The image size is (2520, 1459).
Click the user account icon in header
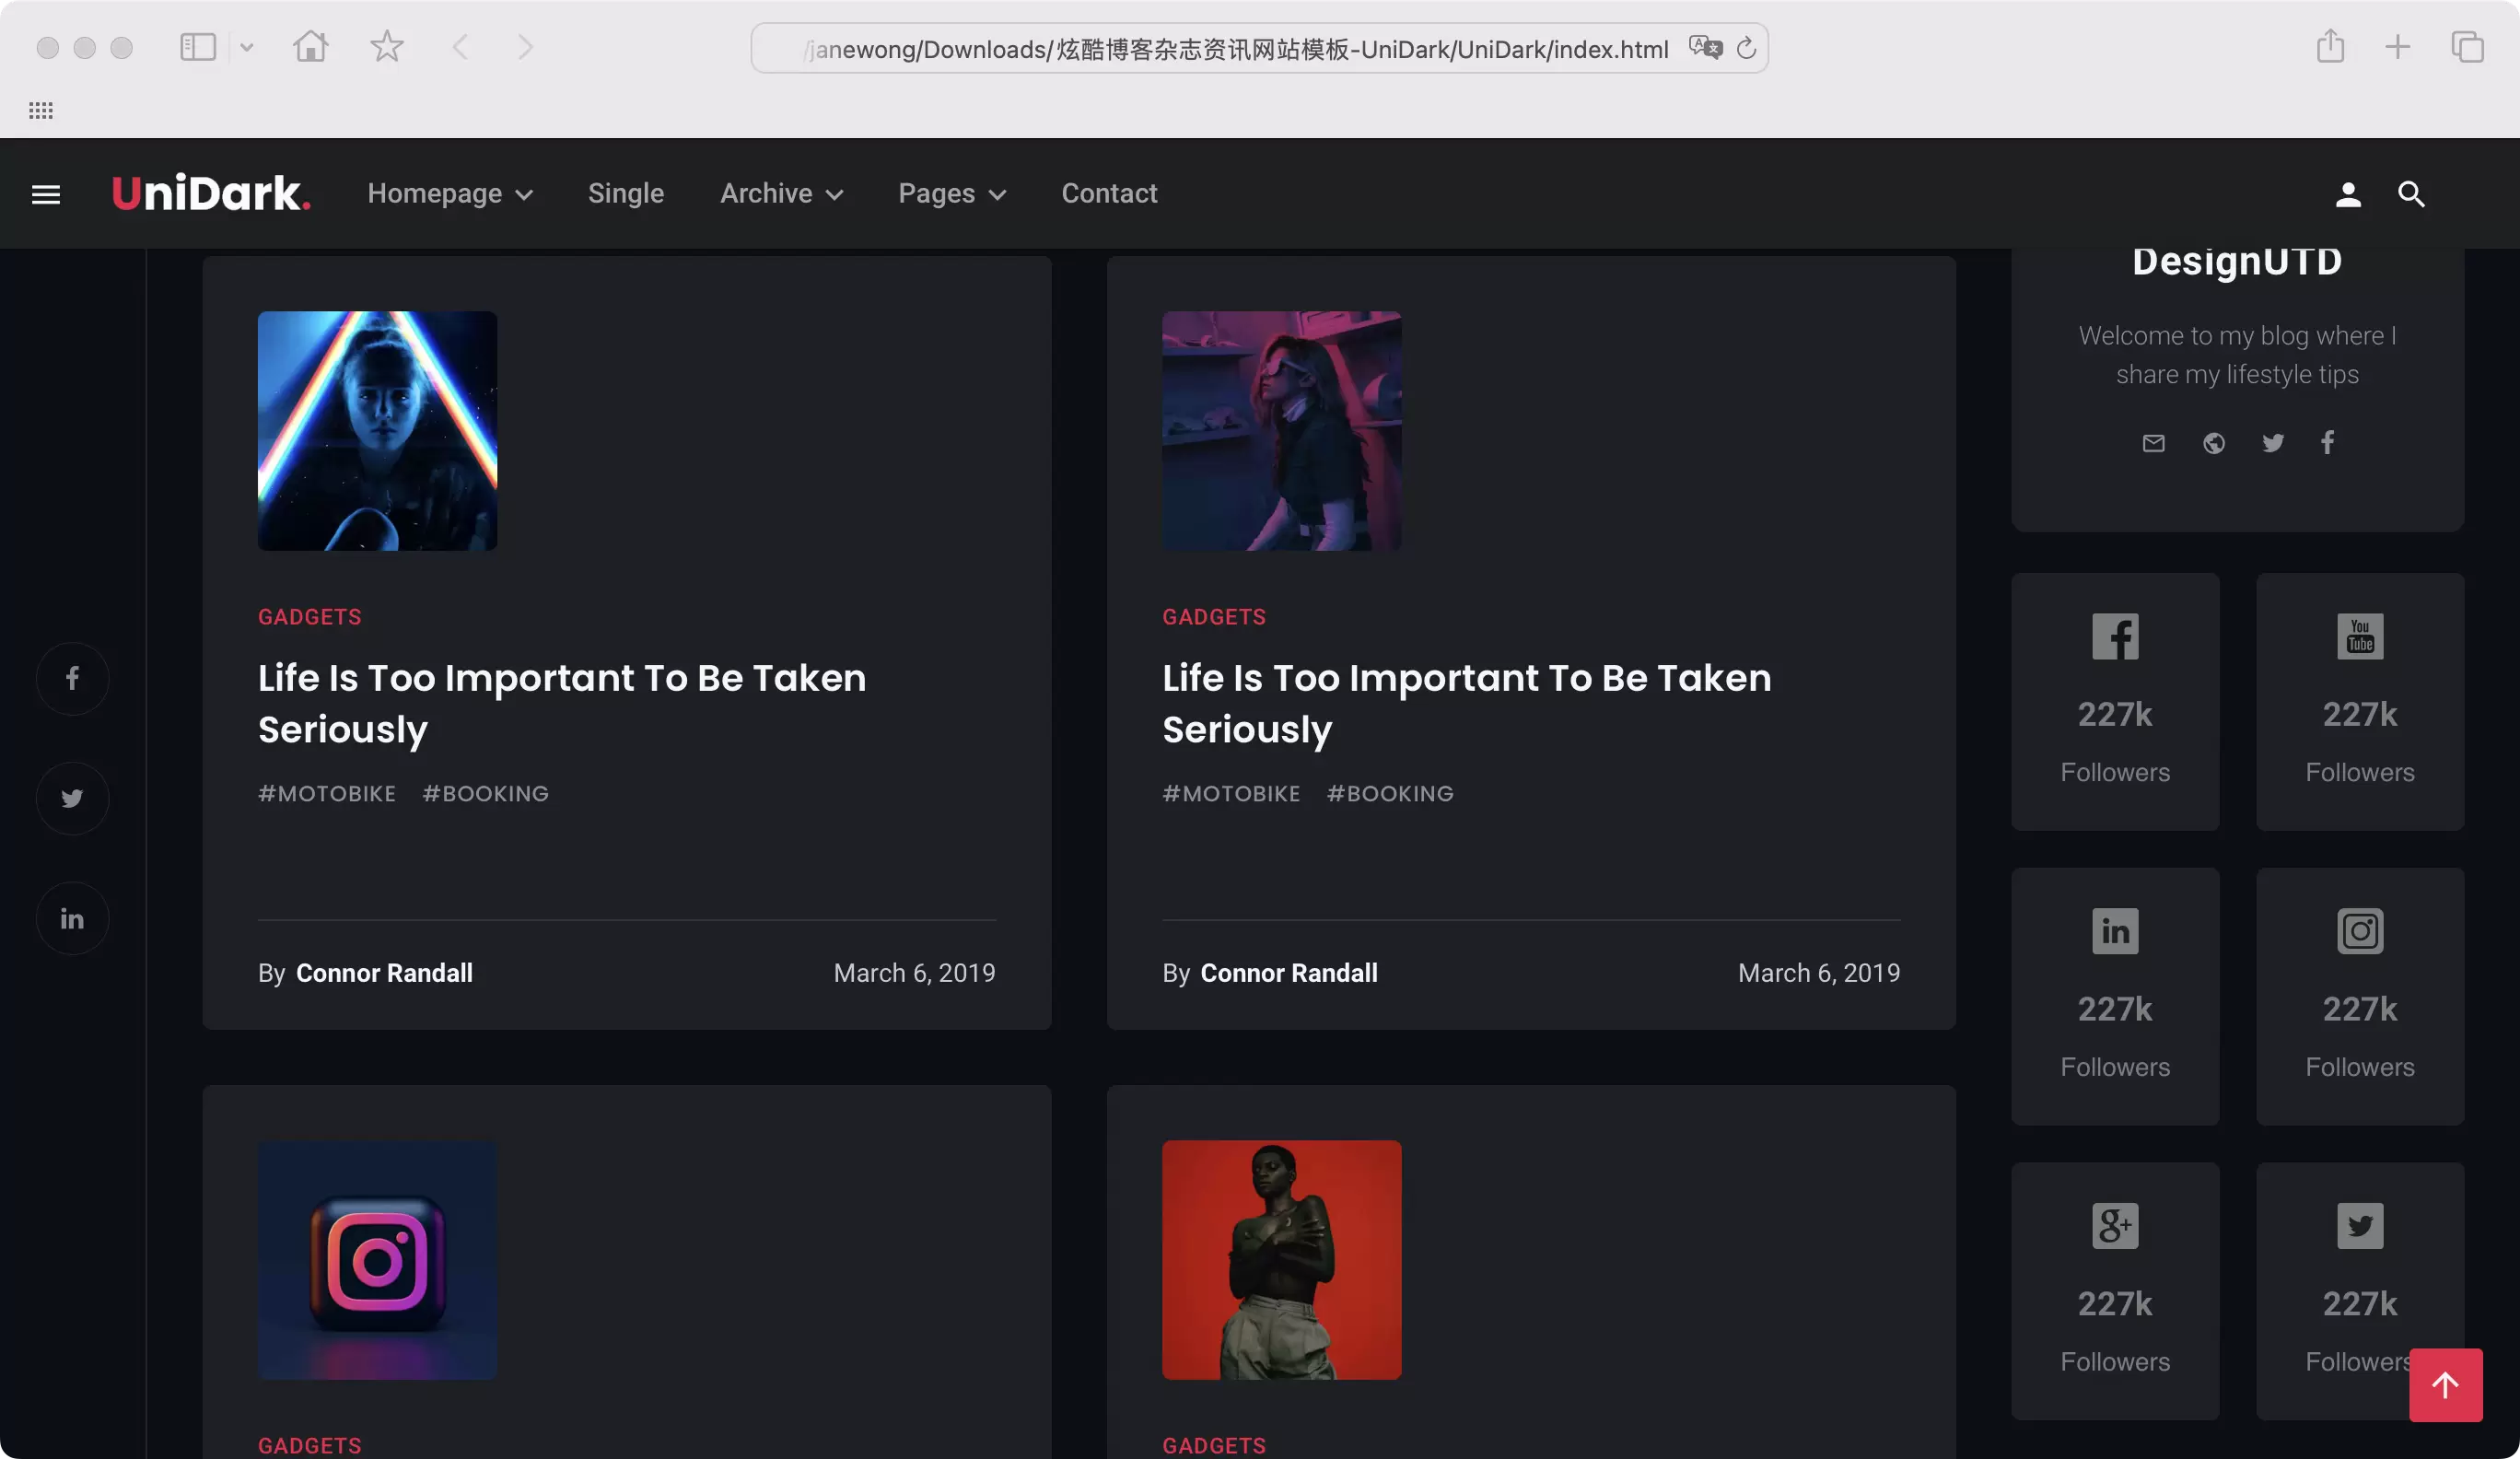2348,193
